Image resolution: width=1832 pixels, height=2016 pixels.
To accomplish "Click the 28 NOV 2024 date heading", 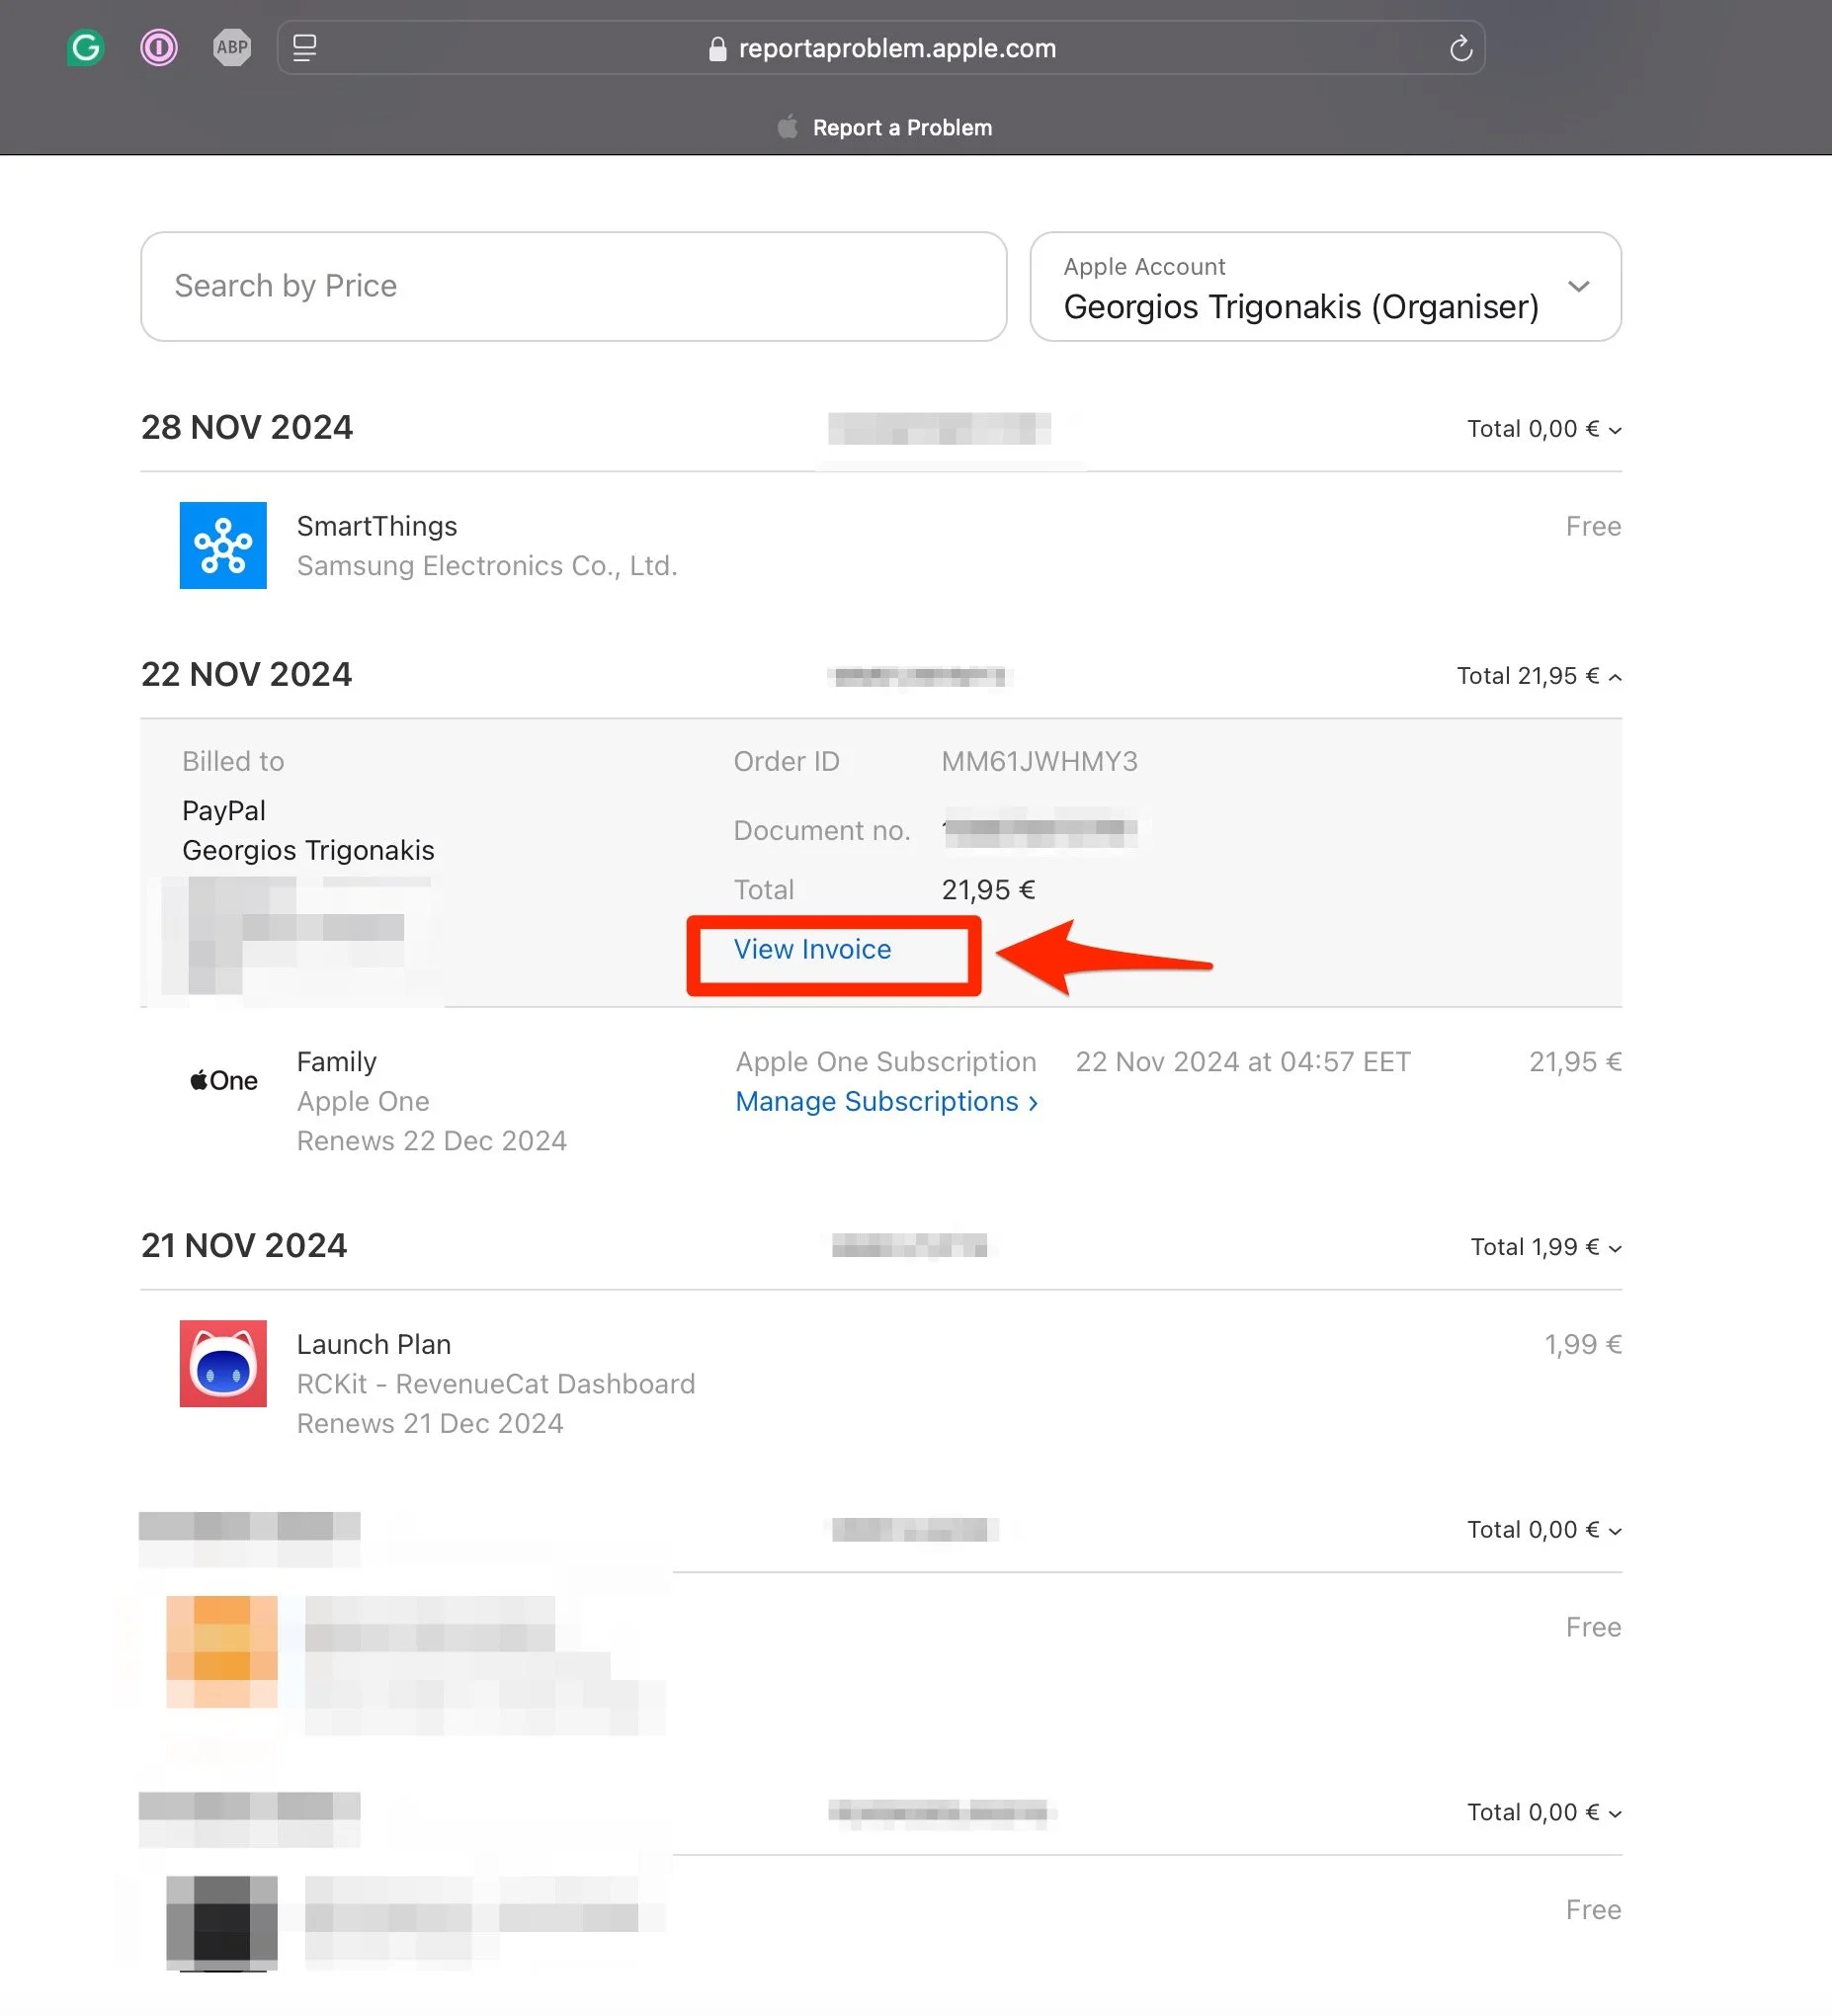I will click(x=247, y=427).
